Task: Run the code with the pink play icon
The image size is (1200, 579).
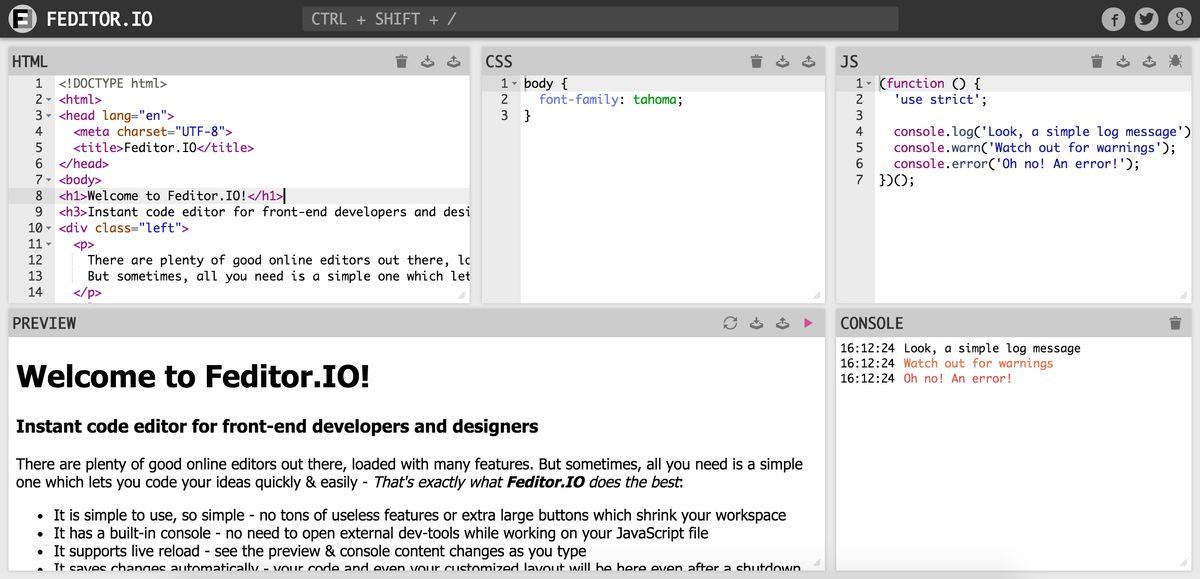Action: [809, 323]
